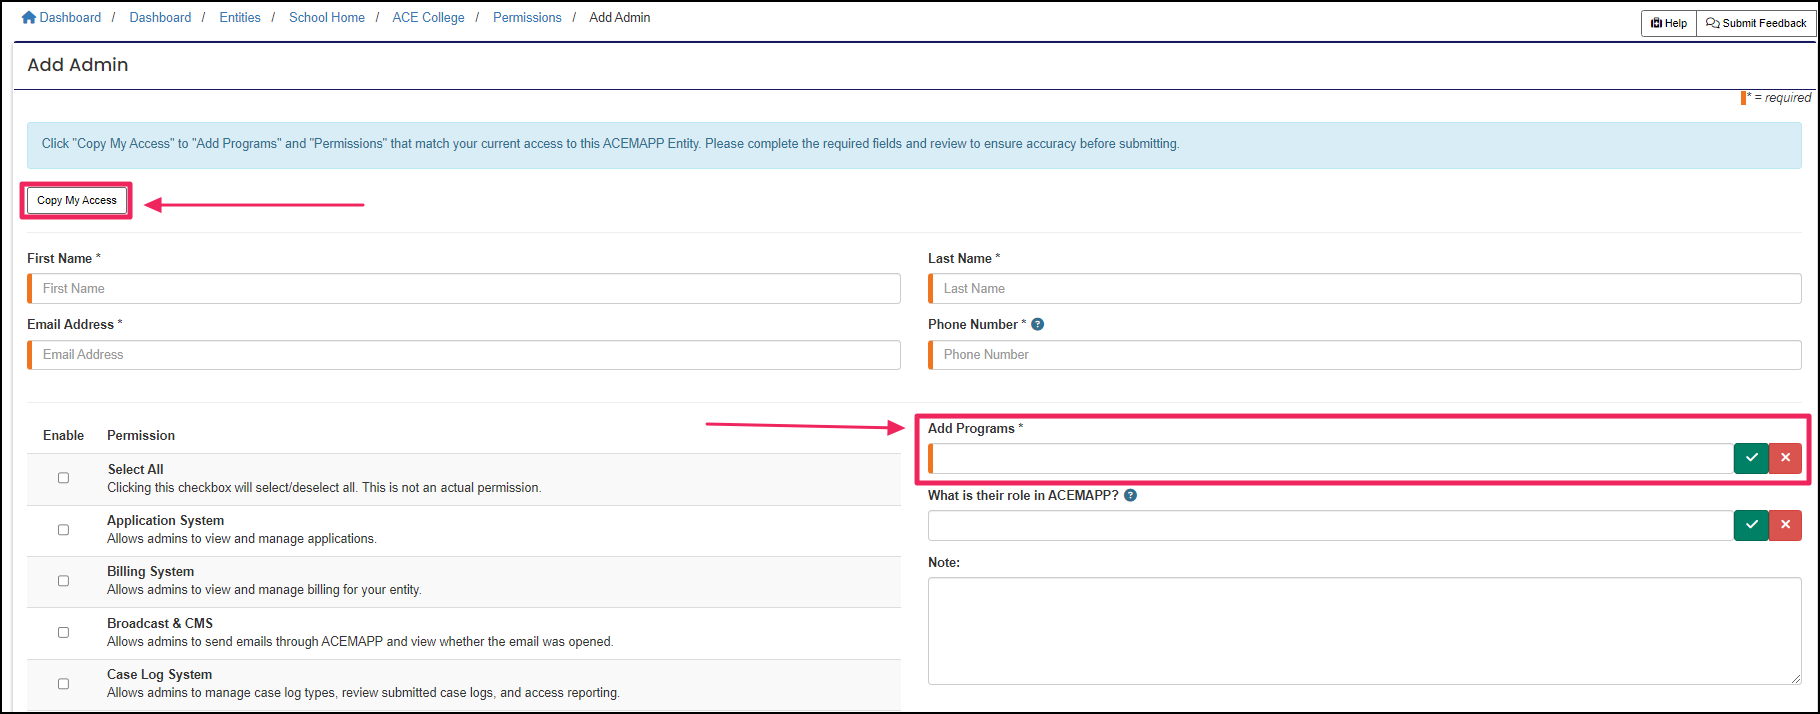Go to the second Dashboard breadcrumb link
This screenshot has height=714, width=1820.
pyautogui.click(x=160, y=17)
